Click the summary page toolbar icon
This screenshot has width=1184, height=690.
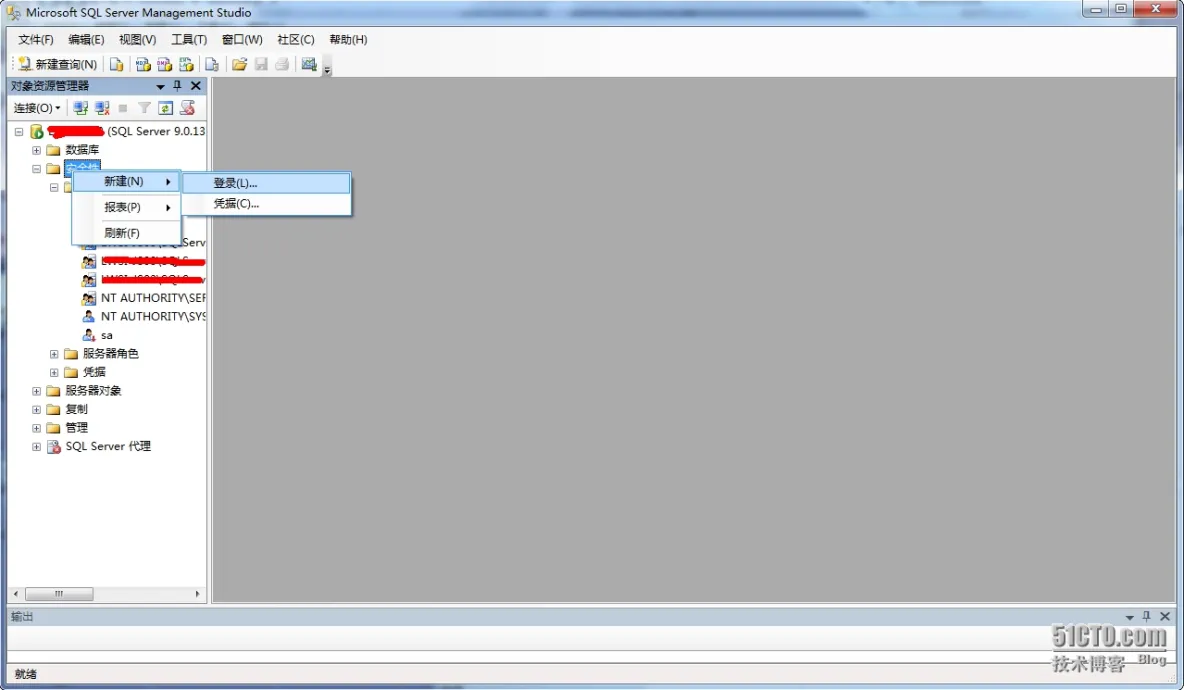(309, 64)
